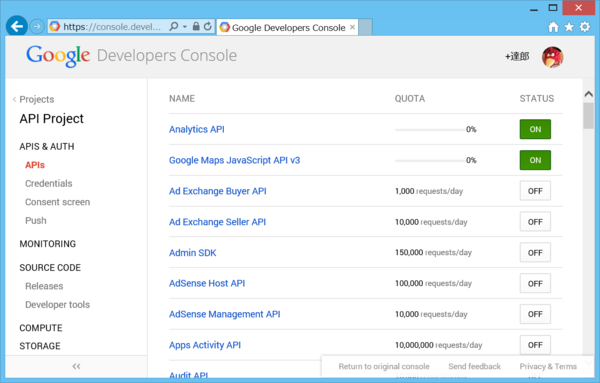
Task: Open browser Tools gear icon
Action: point(585,27)
